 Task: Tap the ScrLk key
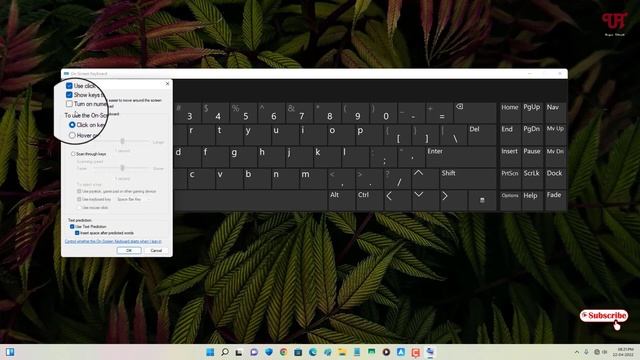click(532, 178)
